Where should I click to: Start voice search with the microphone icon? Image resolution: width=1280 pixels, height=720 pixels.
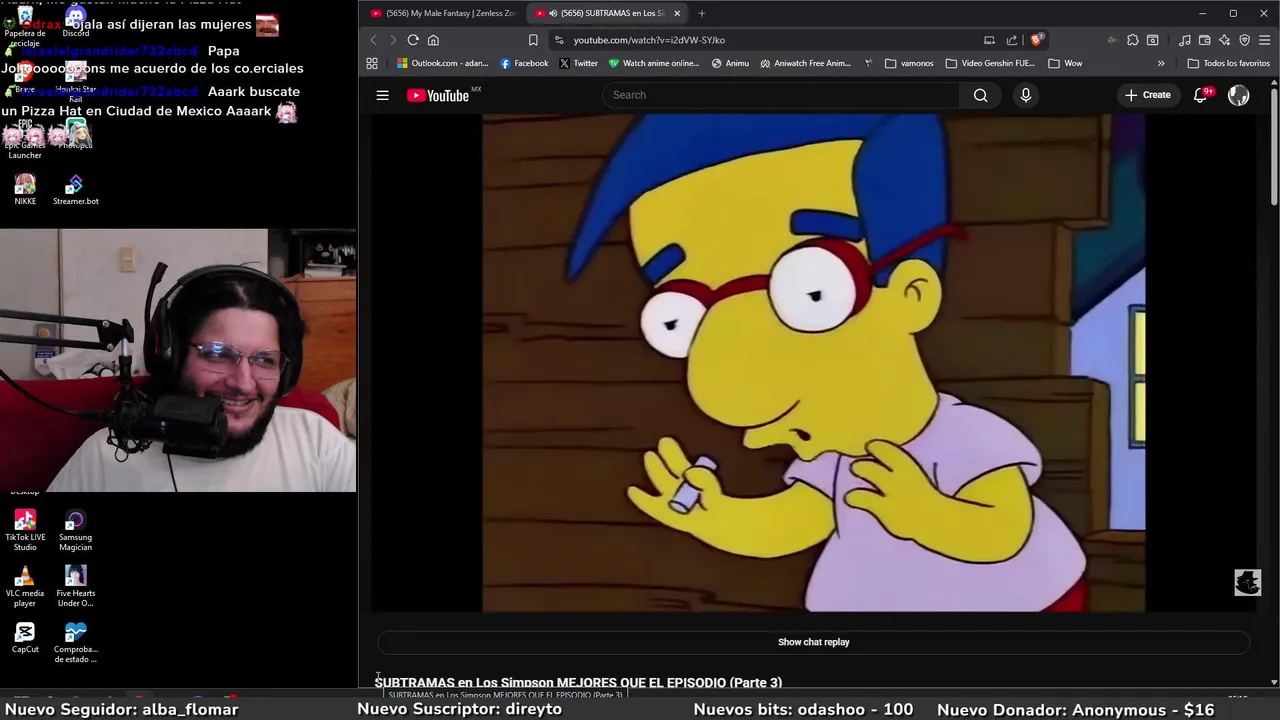pyautogui.click(x=1025, y=95)
